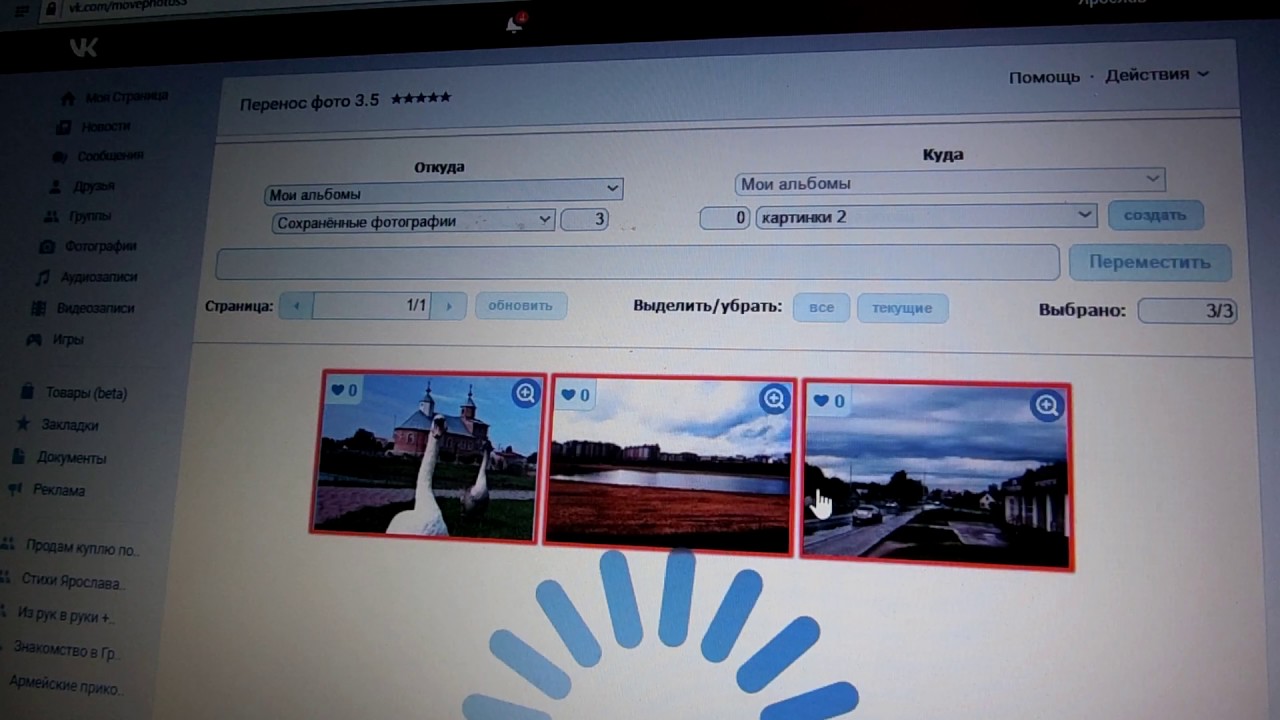Open Стихи Ярослава group link
This screenshot has width=1280, height=720.
tap(71, 581)
